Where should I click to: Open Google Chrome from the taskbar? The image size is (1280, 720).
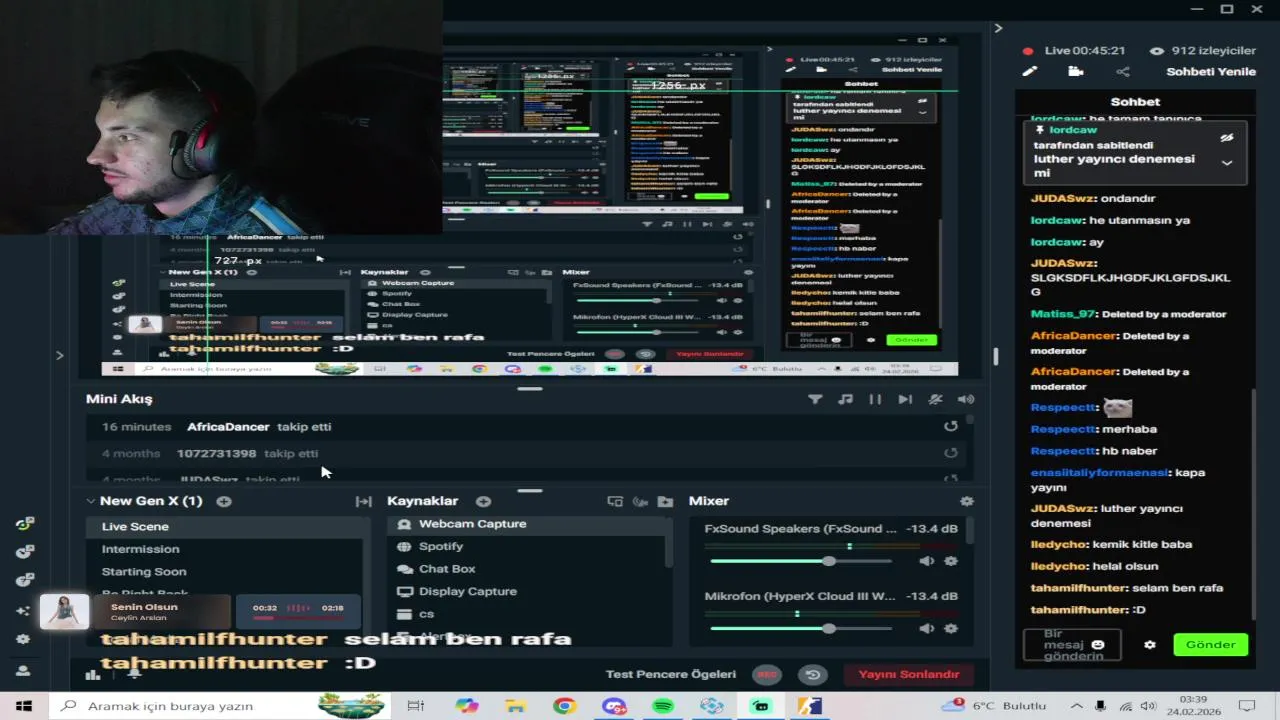coord(565,706)
